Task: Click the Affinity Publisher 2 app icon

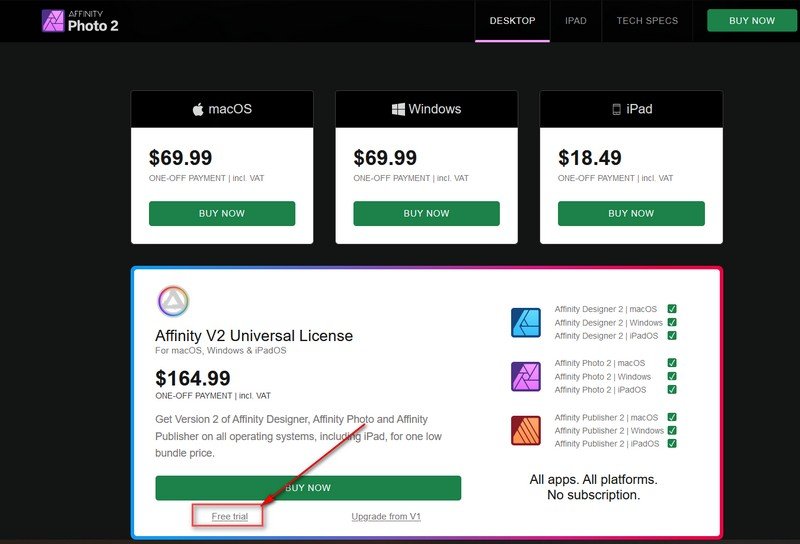Action: click(526, 431)
